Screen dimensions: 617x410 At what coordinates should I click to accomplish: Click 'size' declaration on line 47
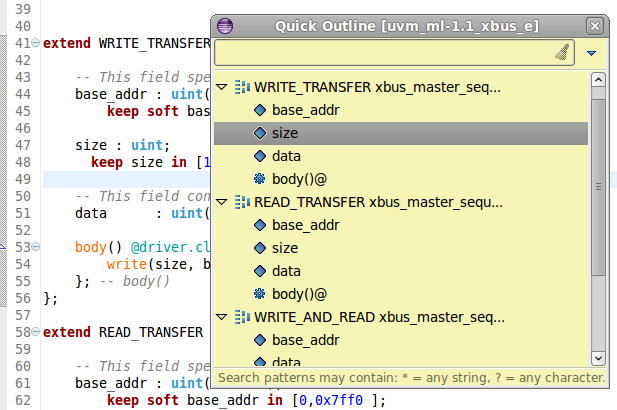click(x=91, y=145)
